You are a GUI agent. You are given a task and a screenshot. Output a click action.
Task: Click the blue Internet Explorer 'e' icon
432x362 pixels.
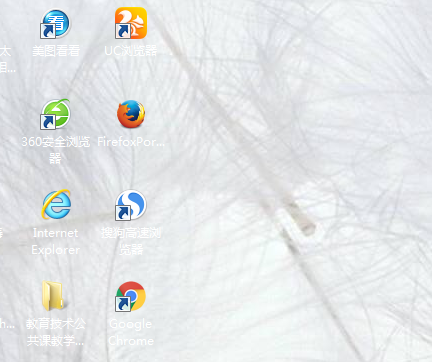pyautogui.click(x=56, y=205)
